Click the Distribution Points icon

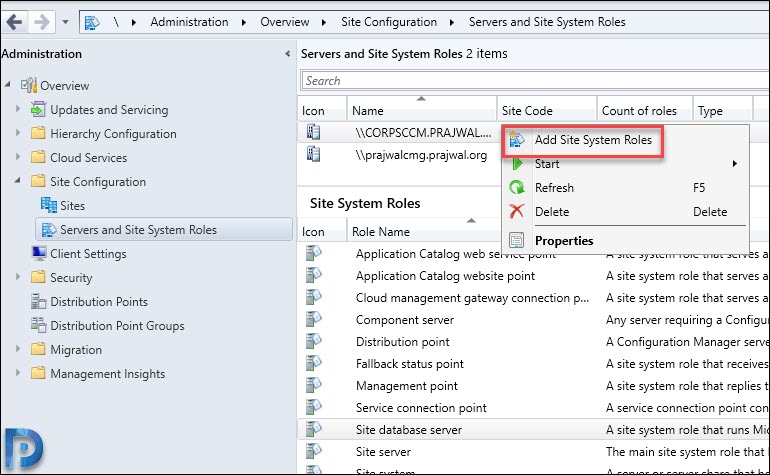click(x=38, y=301)
